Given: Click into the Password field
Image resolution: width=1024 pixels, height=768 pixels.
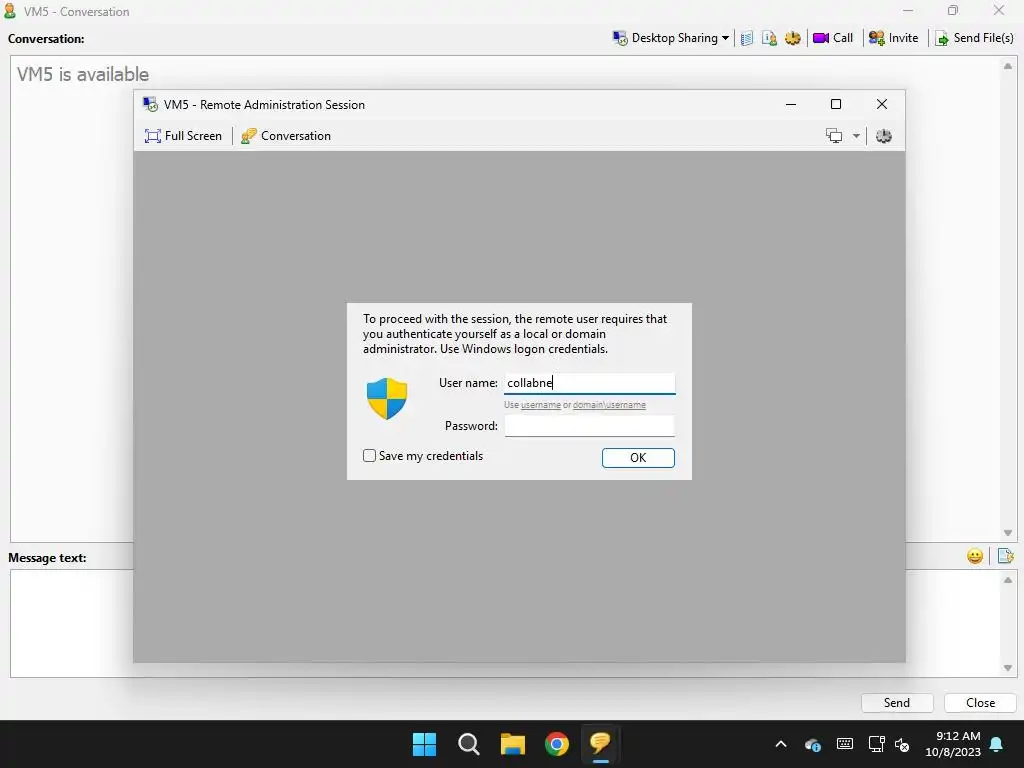Looking at the screenshot, I should pos(590,426).
